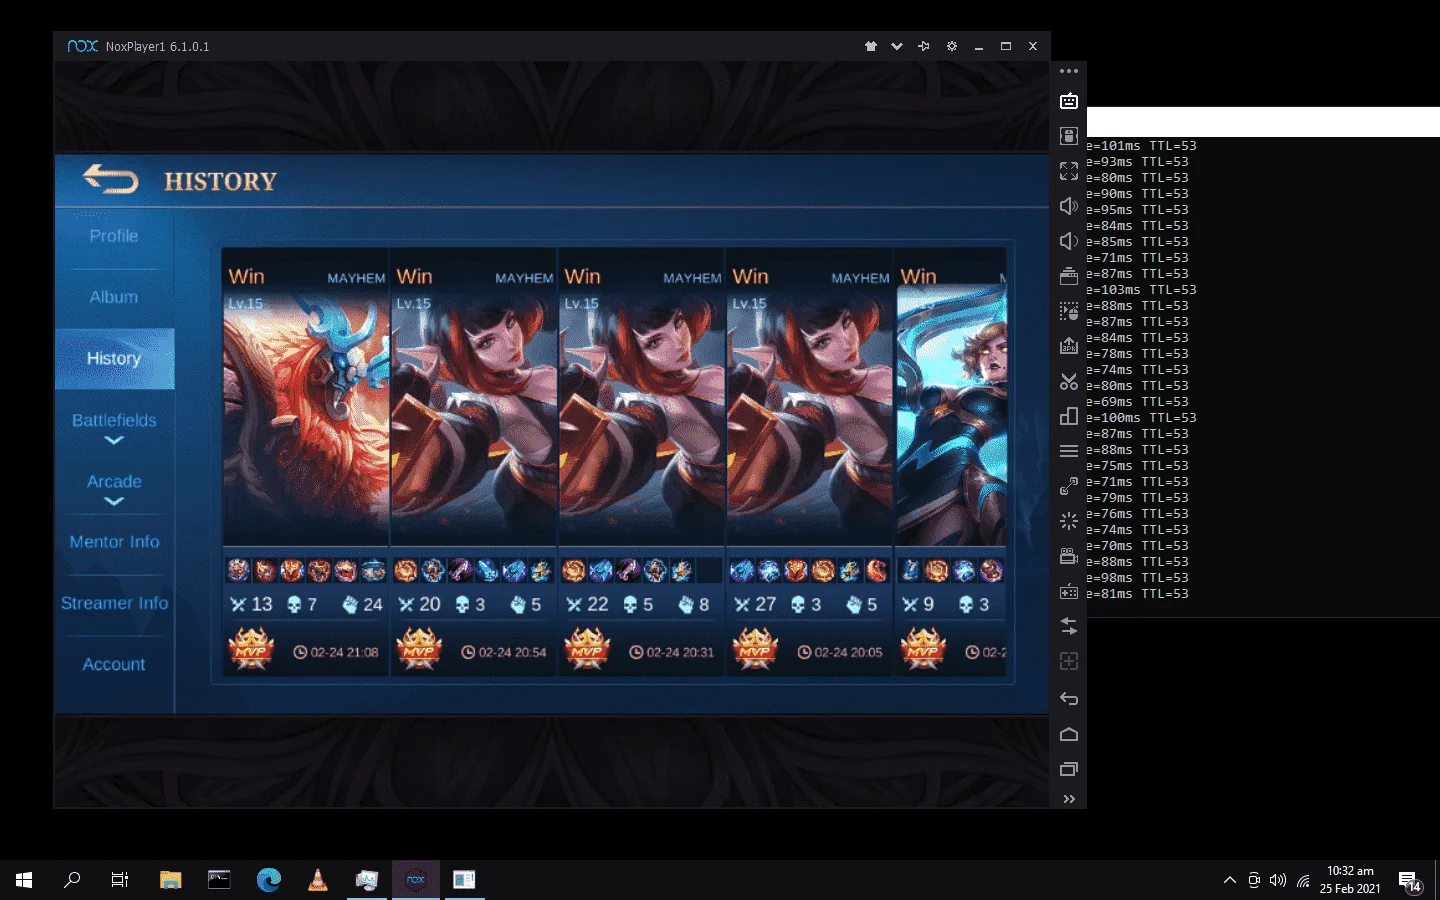Select the History tab
Image resolution: width=1440 pixels, height=900 pixels.
[x=114, y=358]
